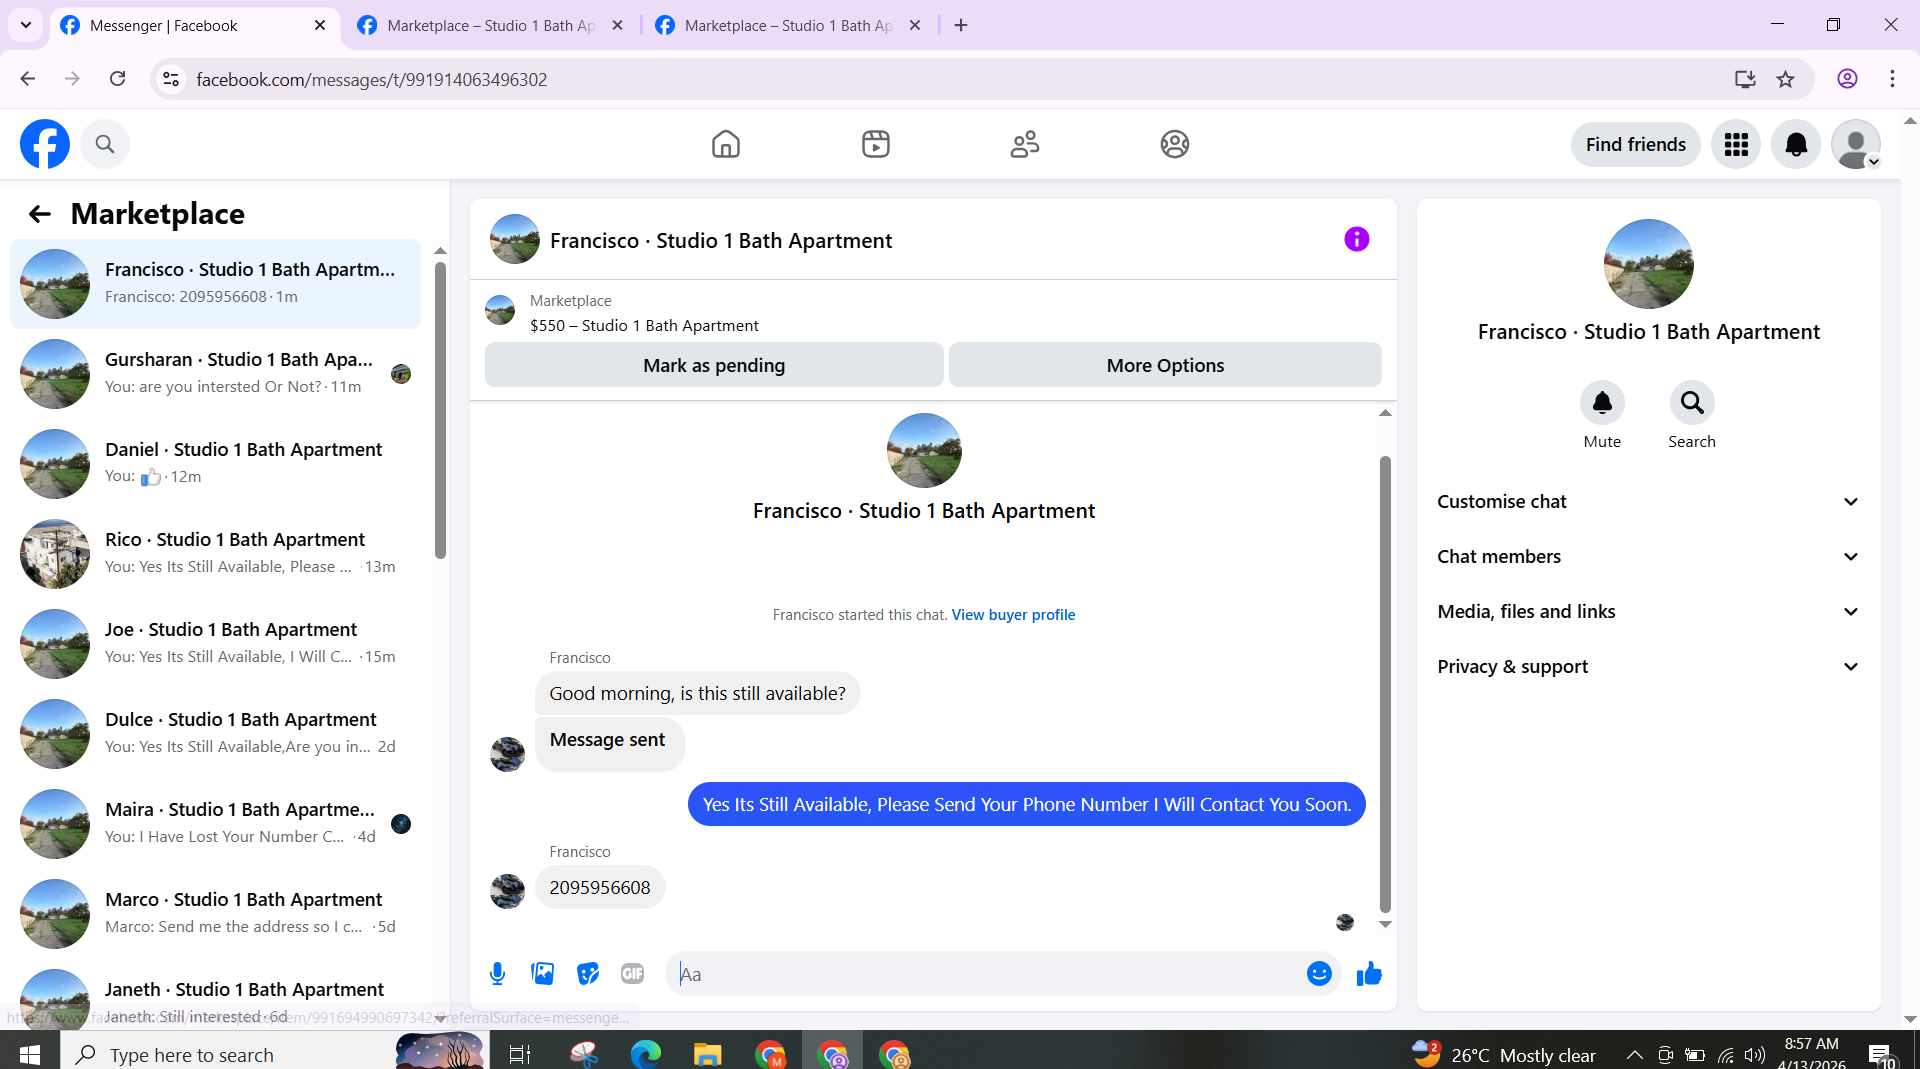Open the purple conversation information icon
This screenshot has height=1069, width=1920.
1356,239
